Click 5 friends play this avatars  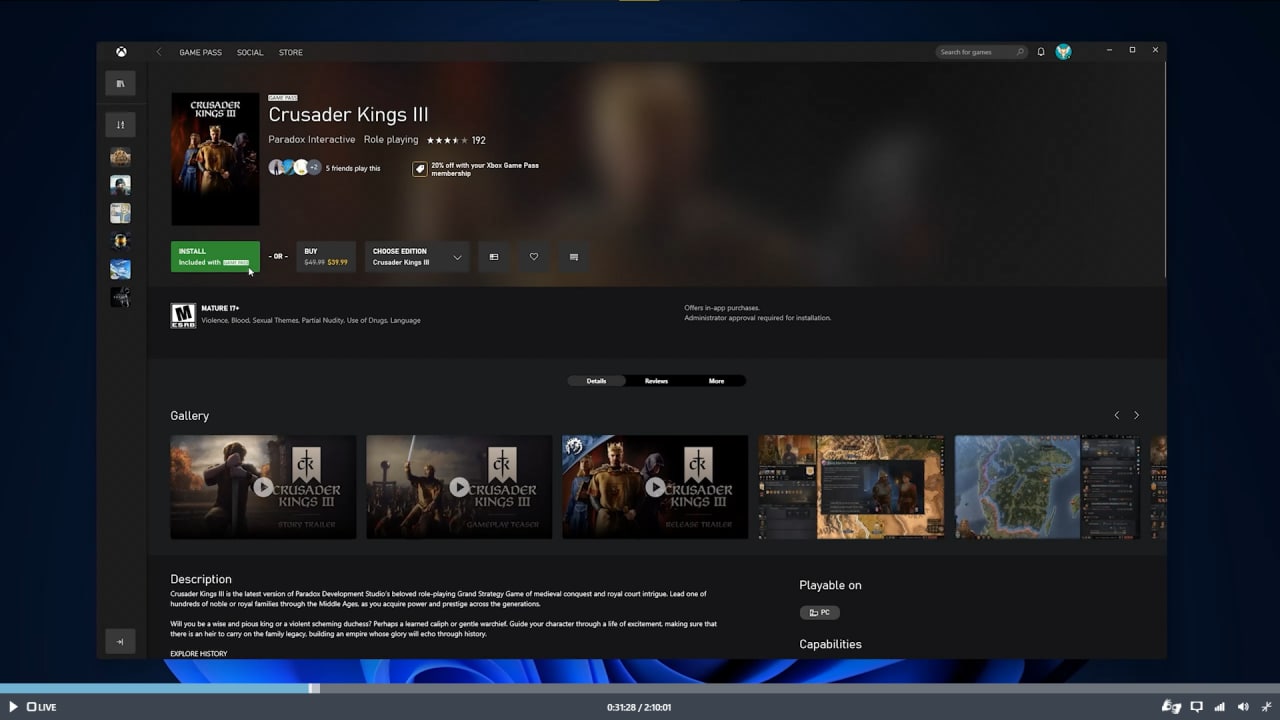pos(295,168)
